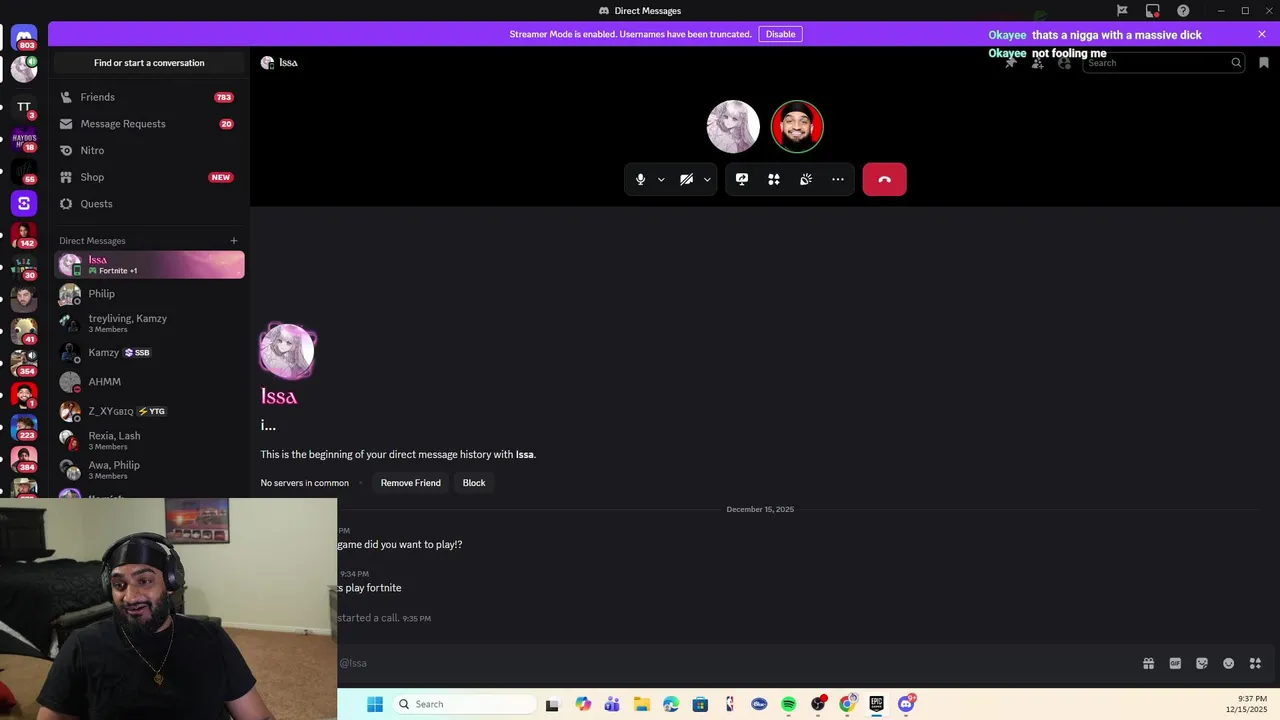Open the flag icon in title bar
The image size is (1280, 720).
pos(1122,11)
